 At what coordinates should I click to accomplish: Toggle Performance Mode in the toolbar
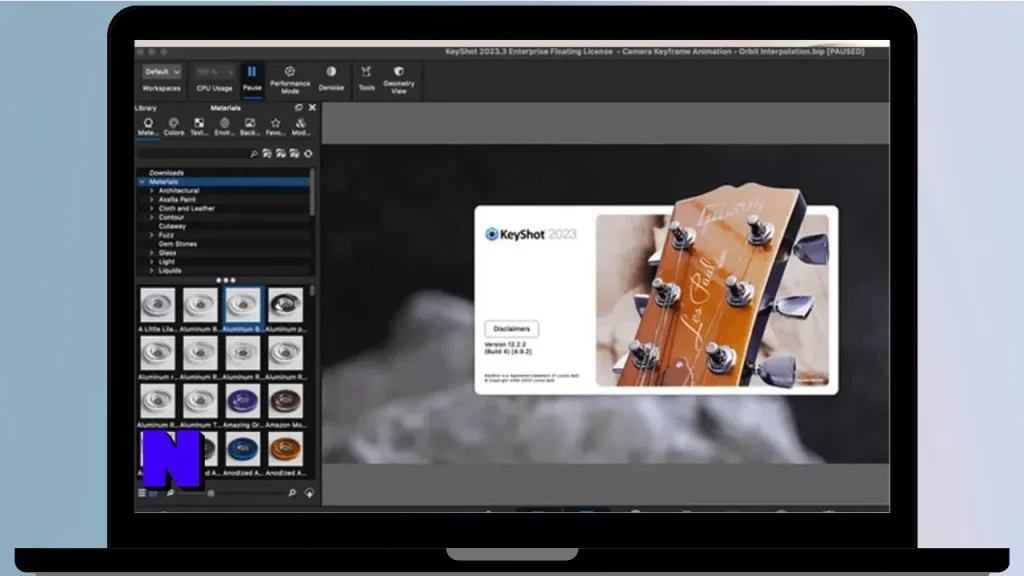point(290,79)
